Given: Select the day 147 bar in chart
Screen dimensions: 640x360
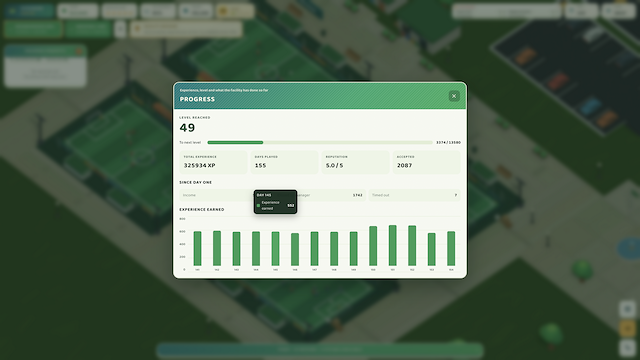Looking at the screenshot, I should click(x=314, y=249).
